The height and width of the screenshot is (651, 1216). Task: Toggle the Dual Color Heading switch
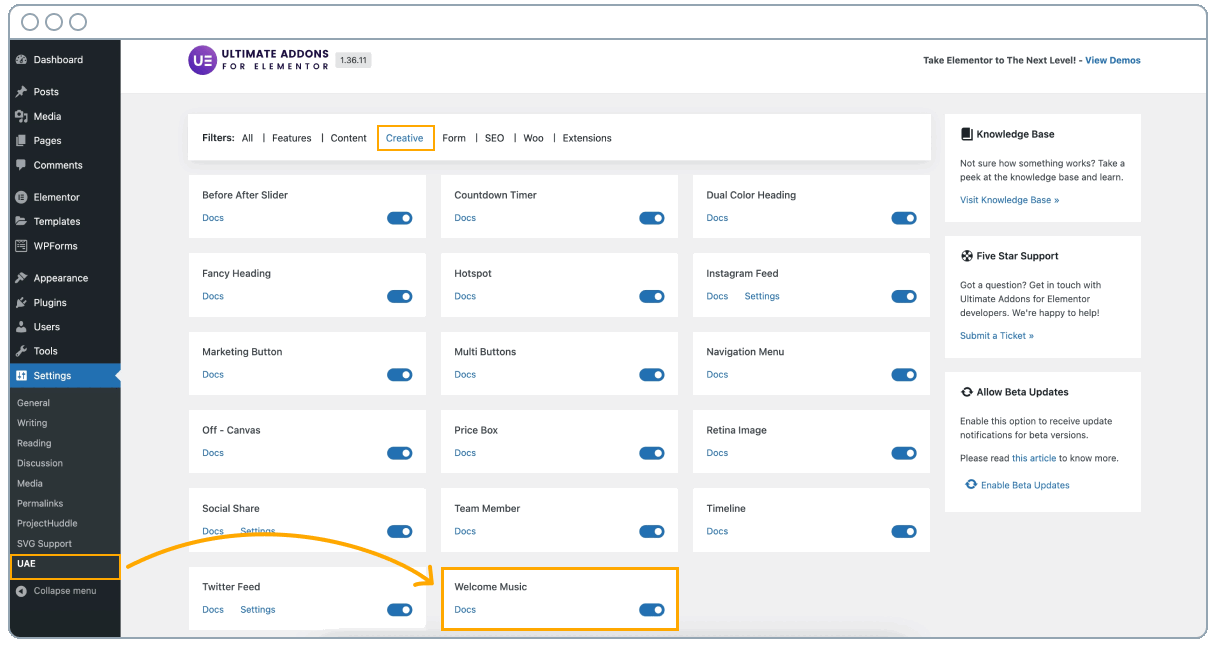click(904, 218)
